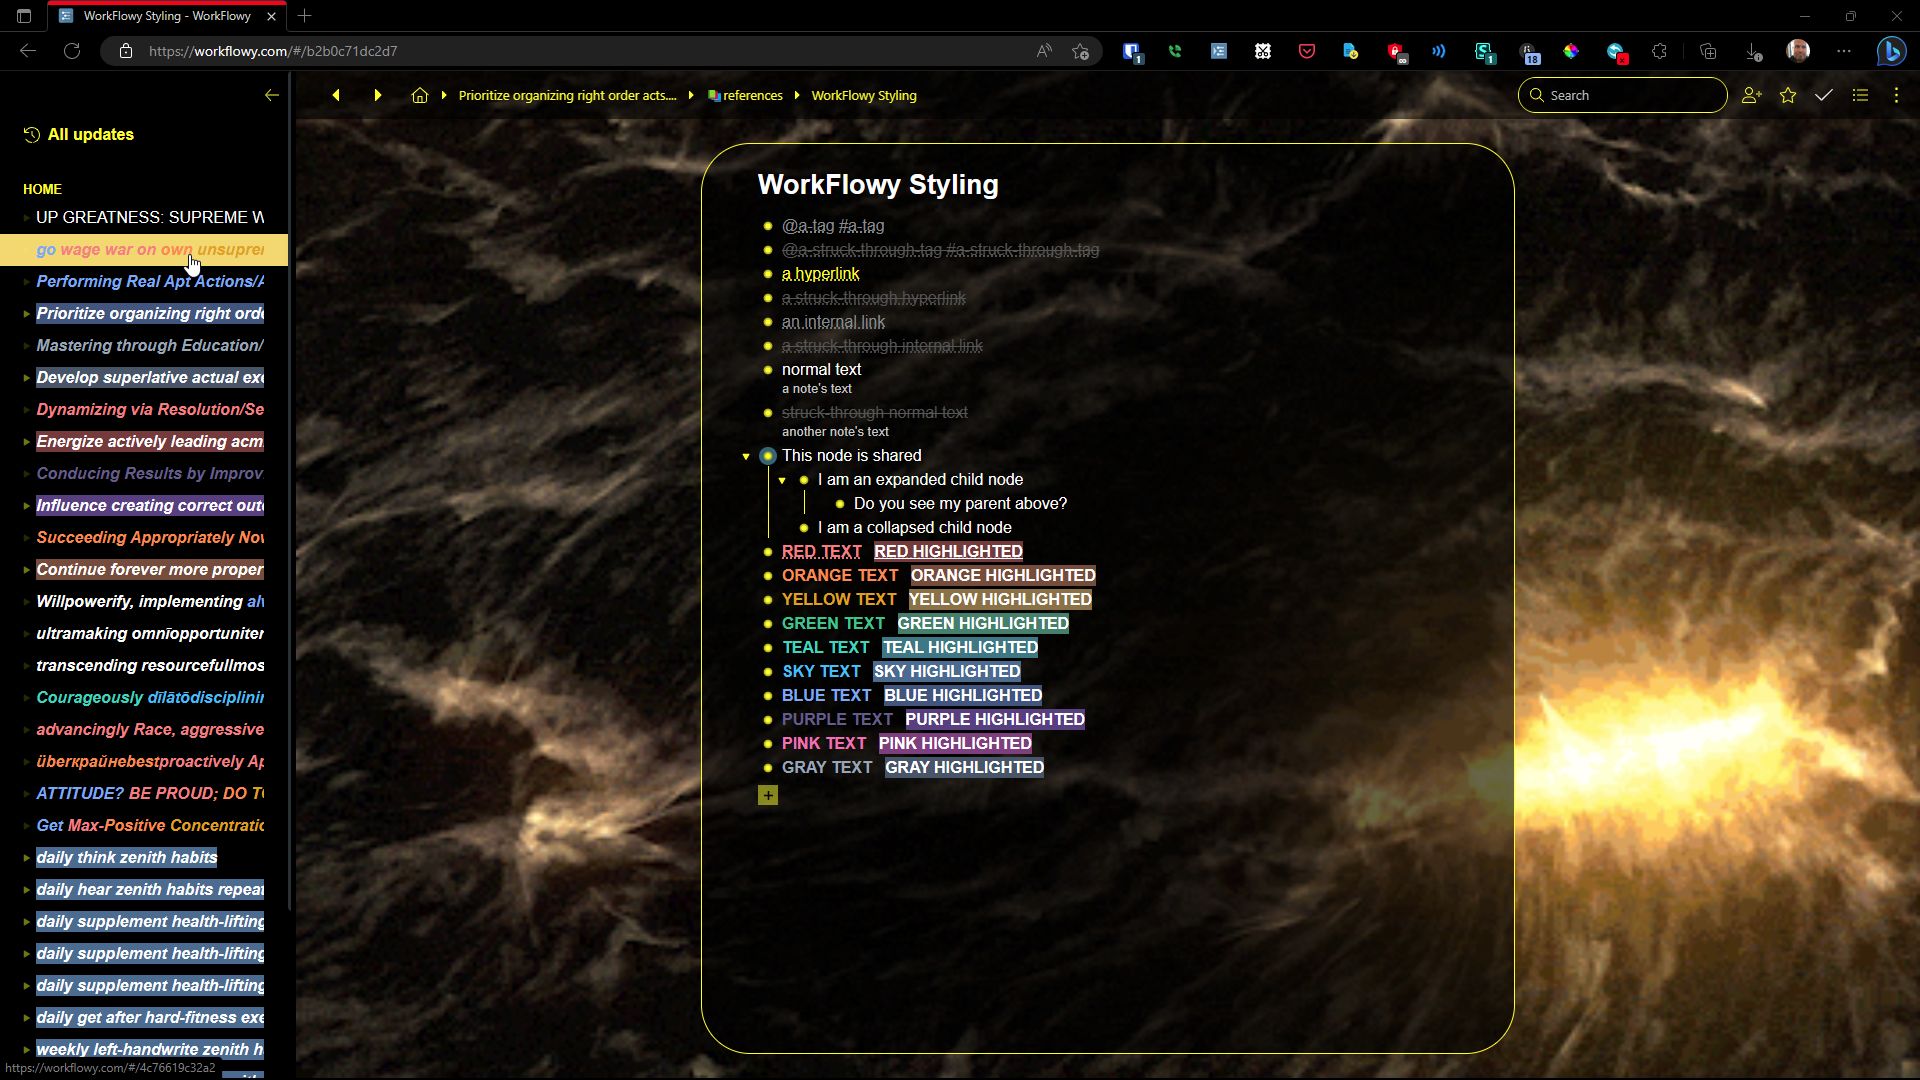Click the share icon on shared node
The width and height of the screenshot is (1920, 1080).
[x=767, y=455]
